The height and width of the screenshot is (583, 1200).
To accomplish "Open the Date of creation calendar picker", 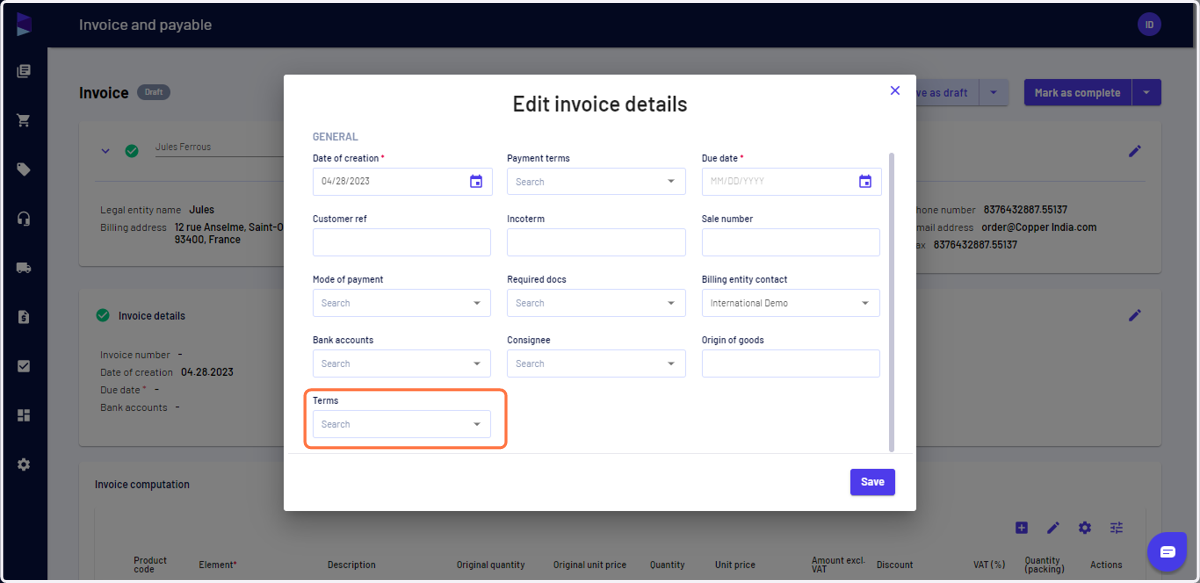I will [x=476, y=181].
